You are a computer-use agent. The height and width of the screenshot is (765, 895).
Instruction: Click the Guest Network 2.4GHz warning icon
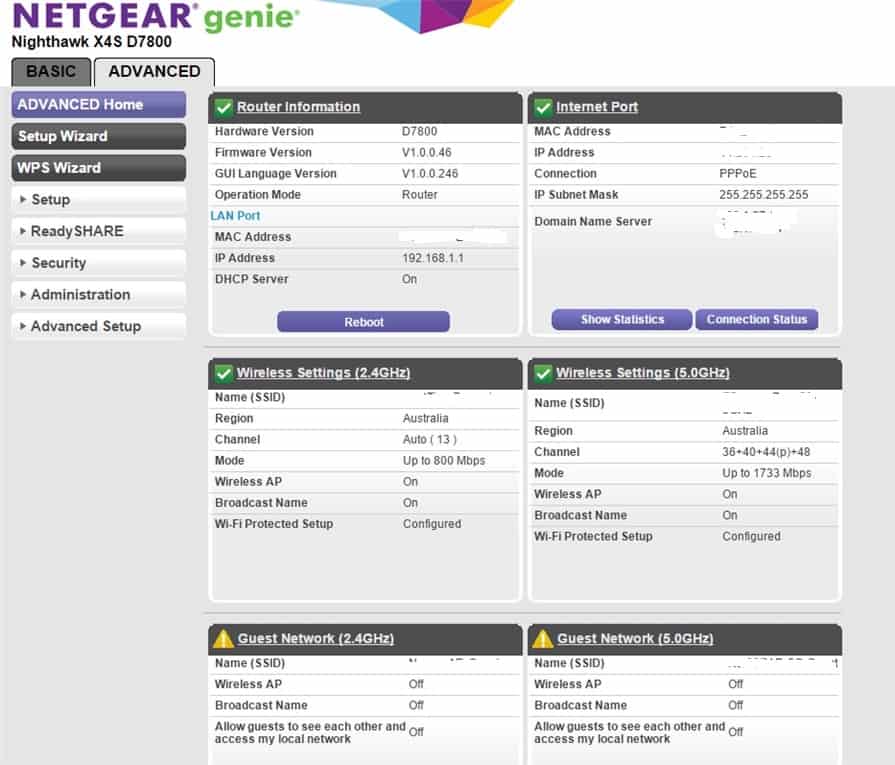pos(223,639)
